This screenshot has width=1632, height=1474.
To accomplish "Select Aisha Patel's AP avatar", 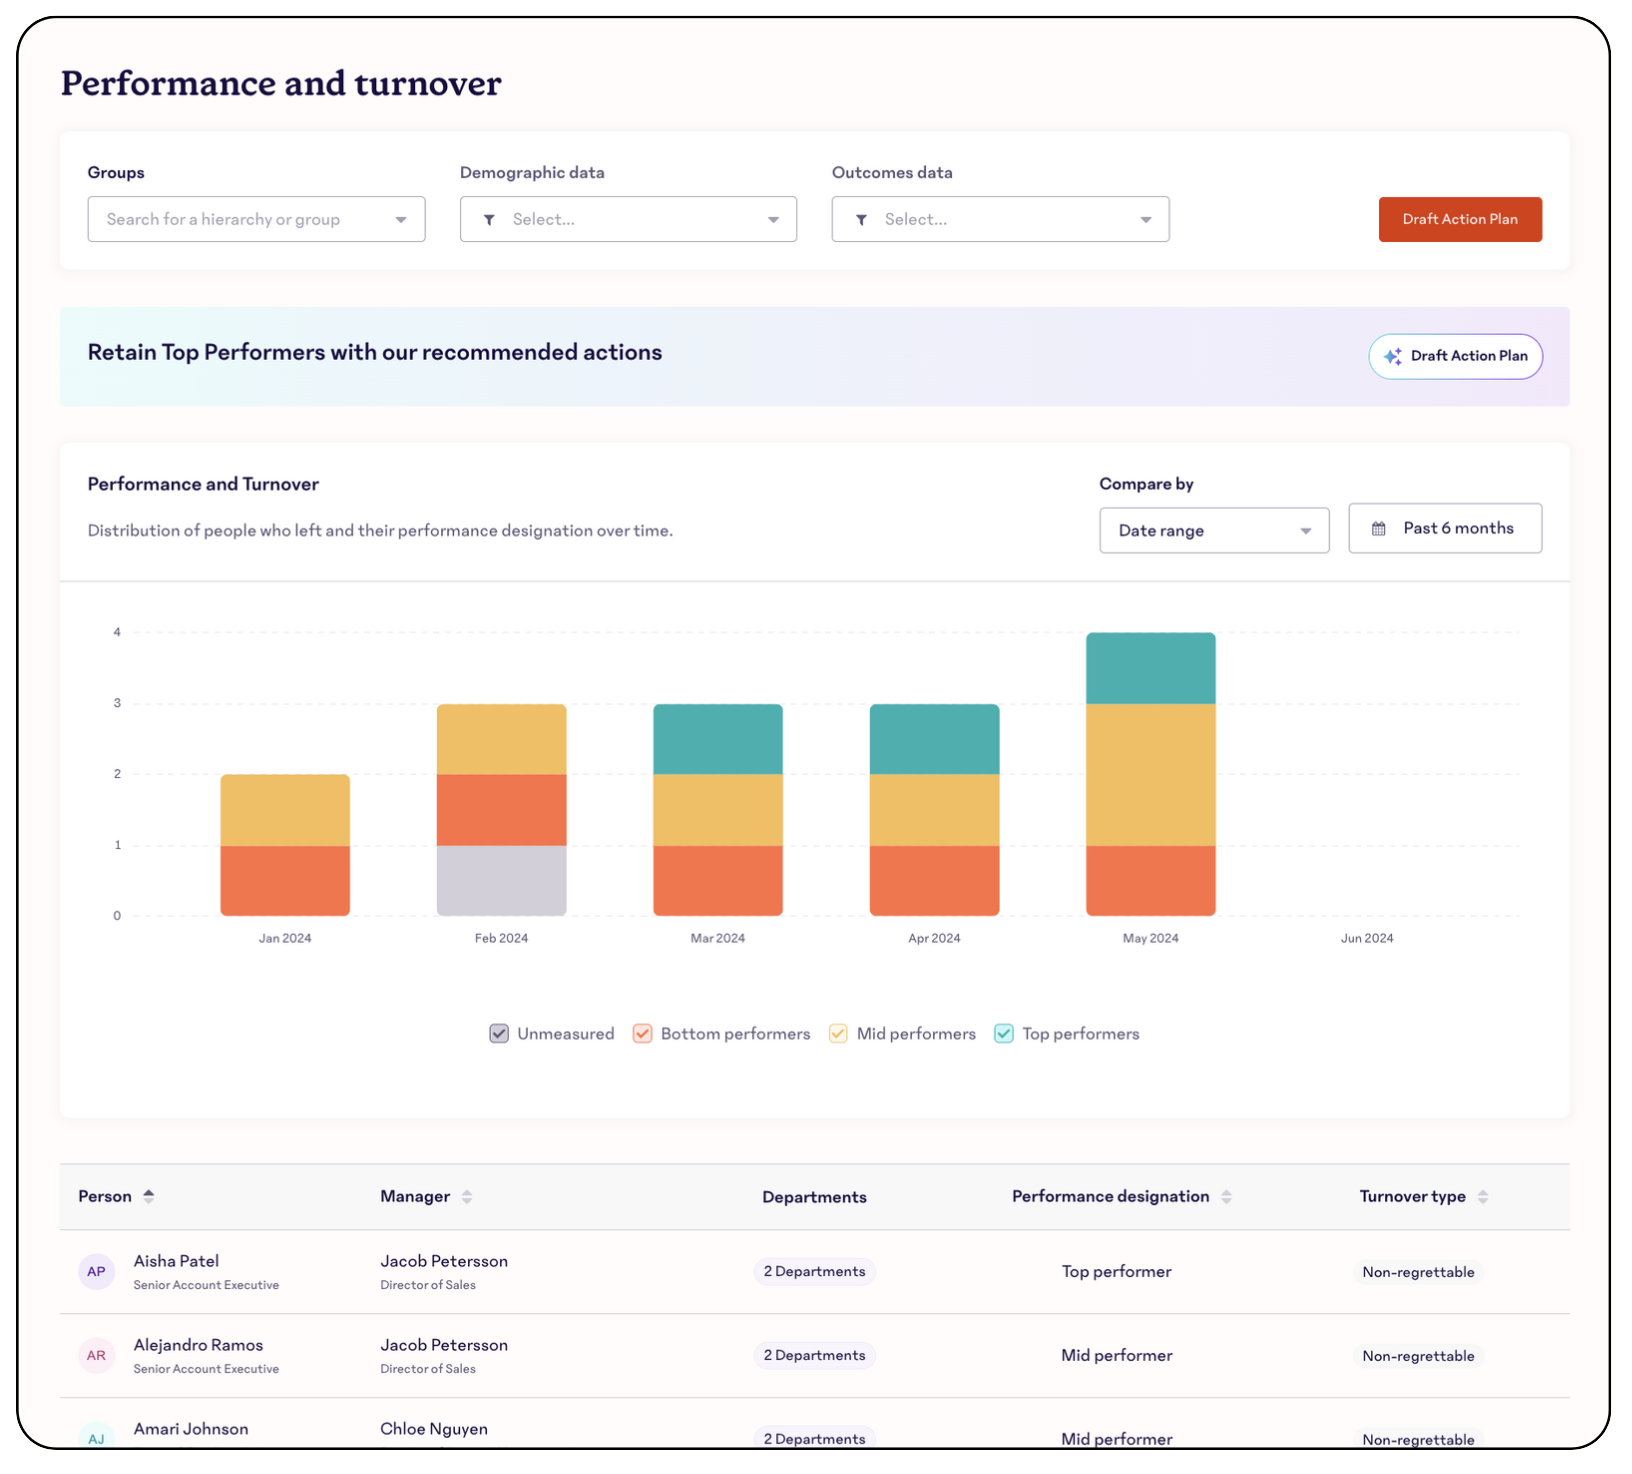I will point(96,1271).
